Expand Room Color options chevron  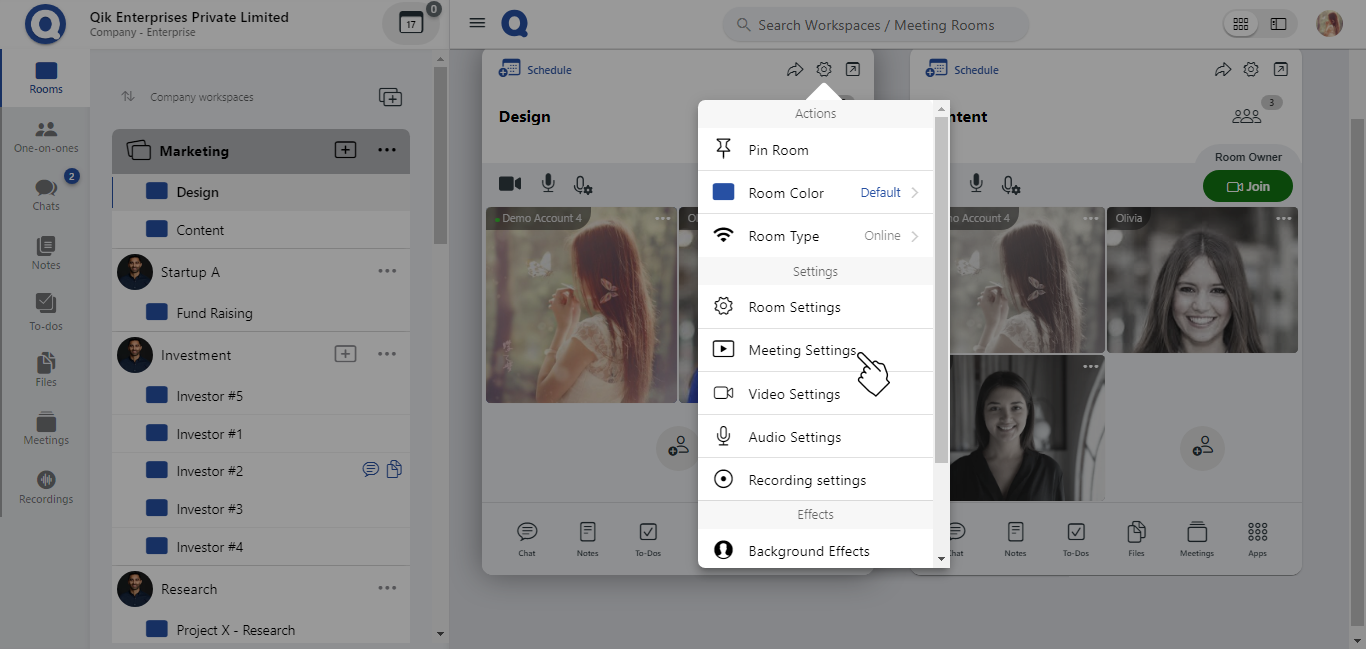pos(914,193)
